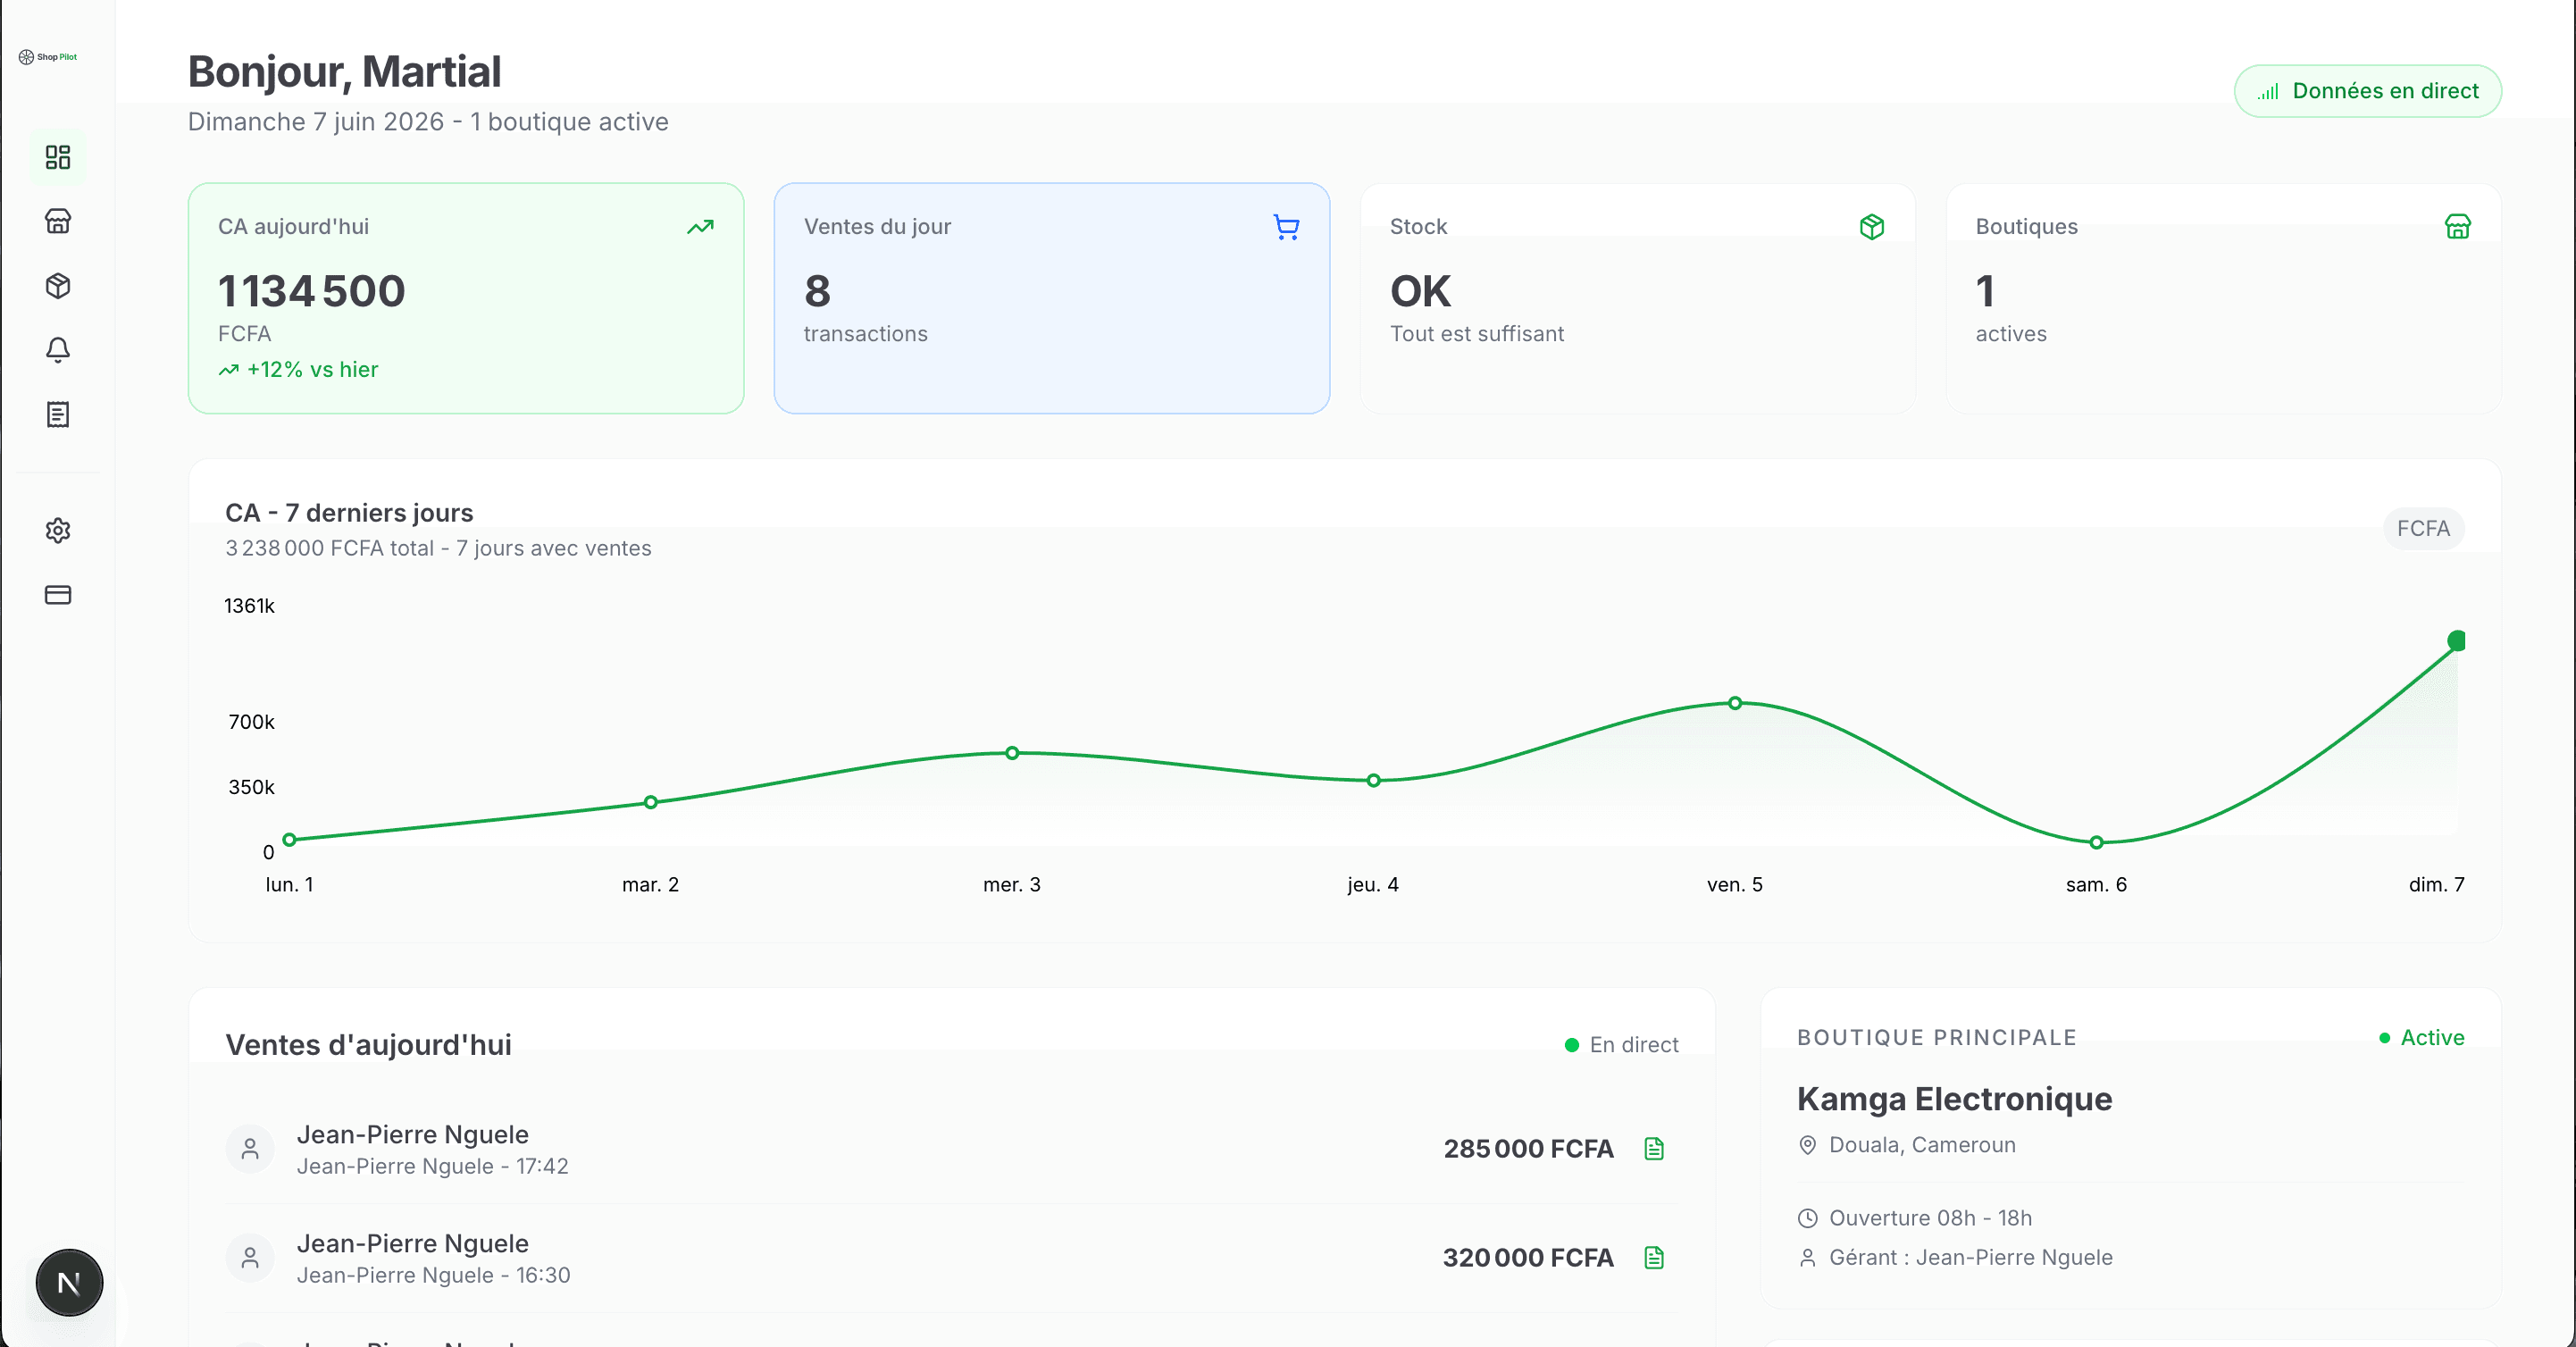The height and width of the screenshot is (1347, 2576).
Task: Click the Tout est suffisant text
Action: pos(1477,334)
